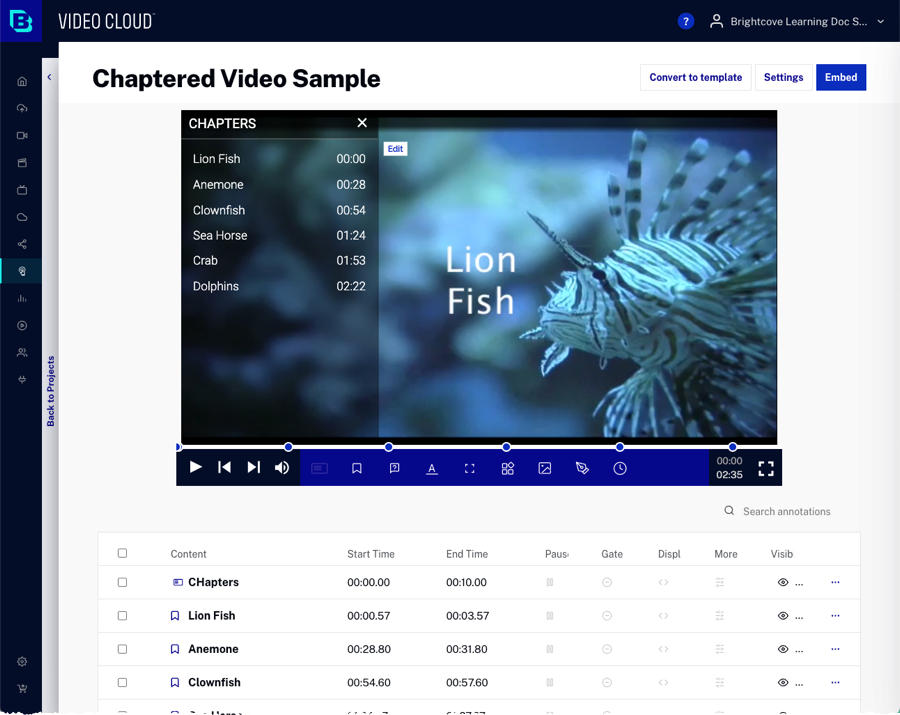
Task: Click the clock timer annotation icon
Action: (620, 468)
